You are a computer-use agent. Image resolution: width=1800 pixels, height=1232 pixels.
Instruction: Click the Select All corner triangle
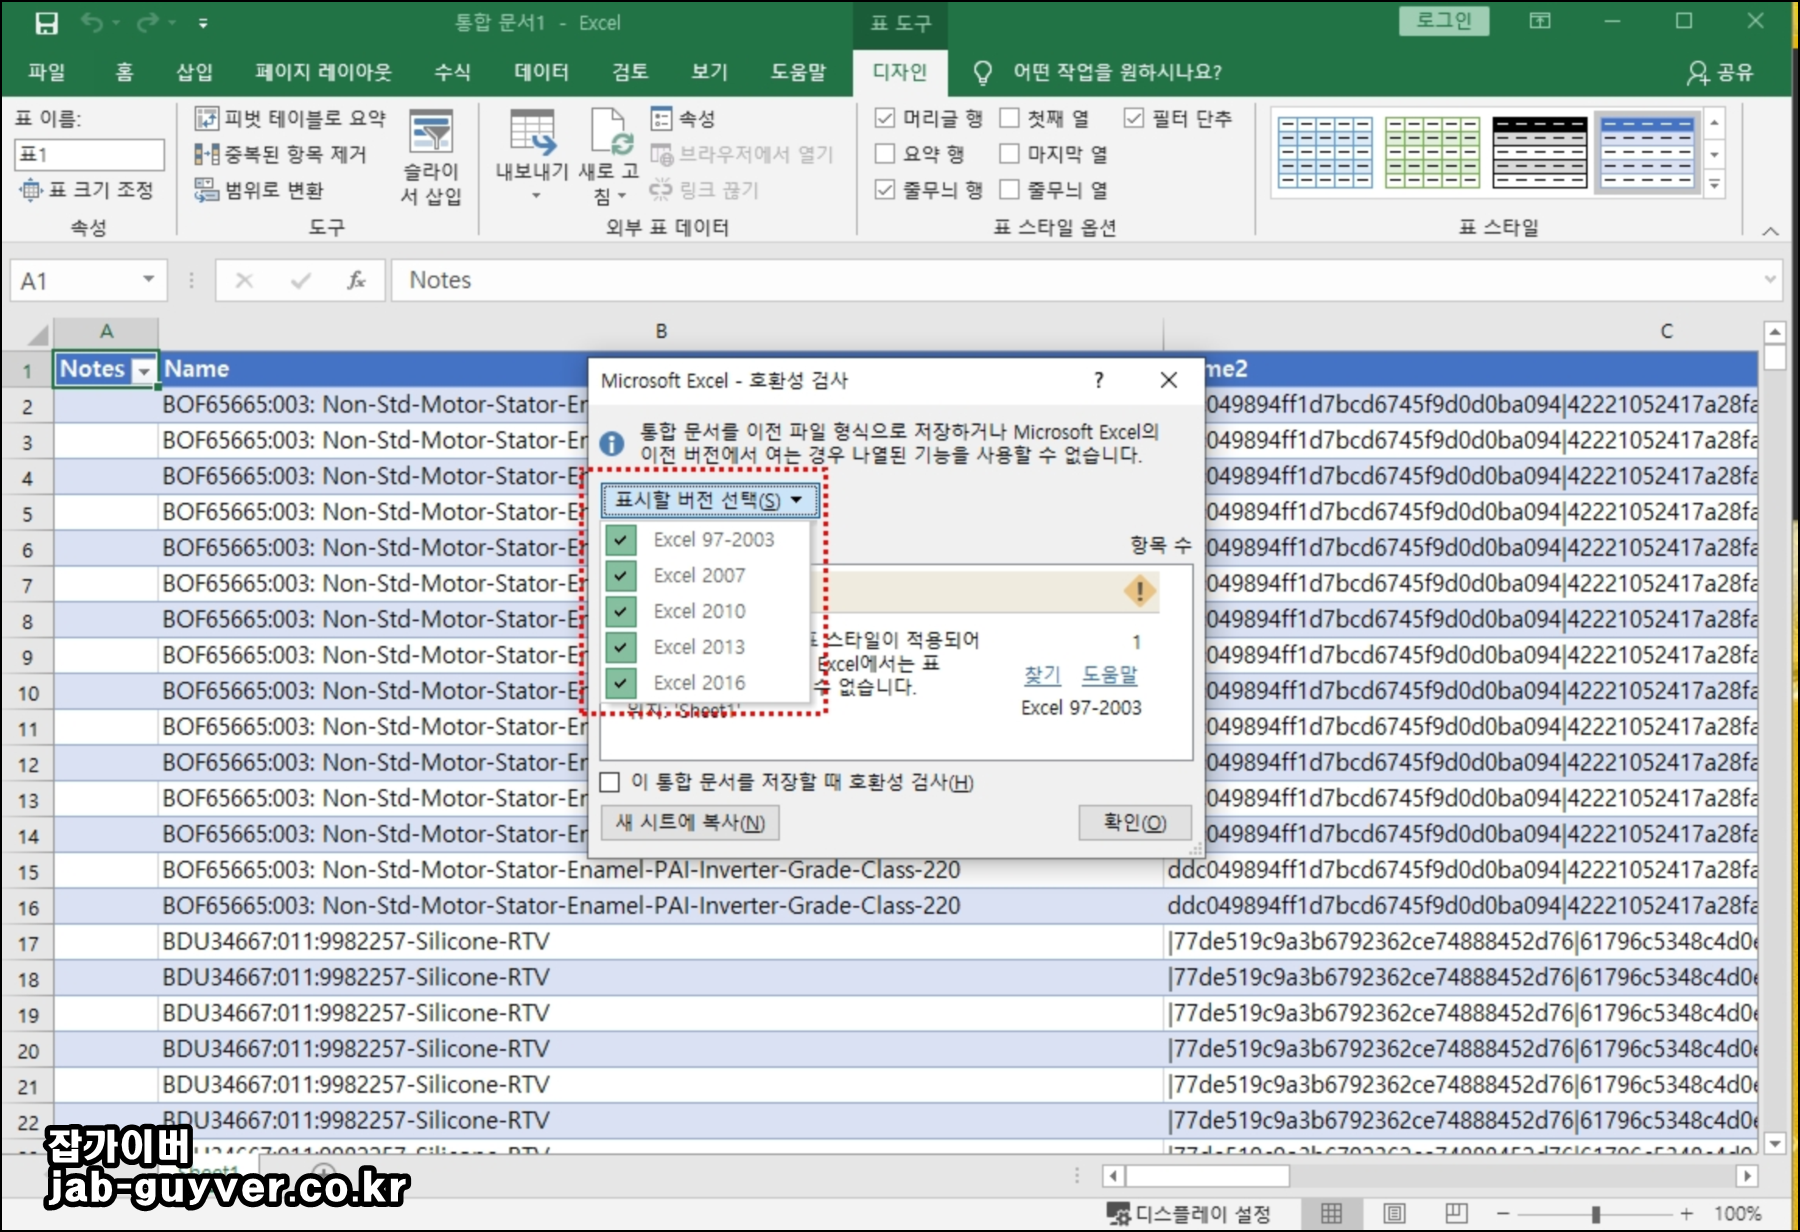(38, 334)
